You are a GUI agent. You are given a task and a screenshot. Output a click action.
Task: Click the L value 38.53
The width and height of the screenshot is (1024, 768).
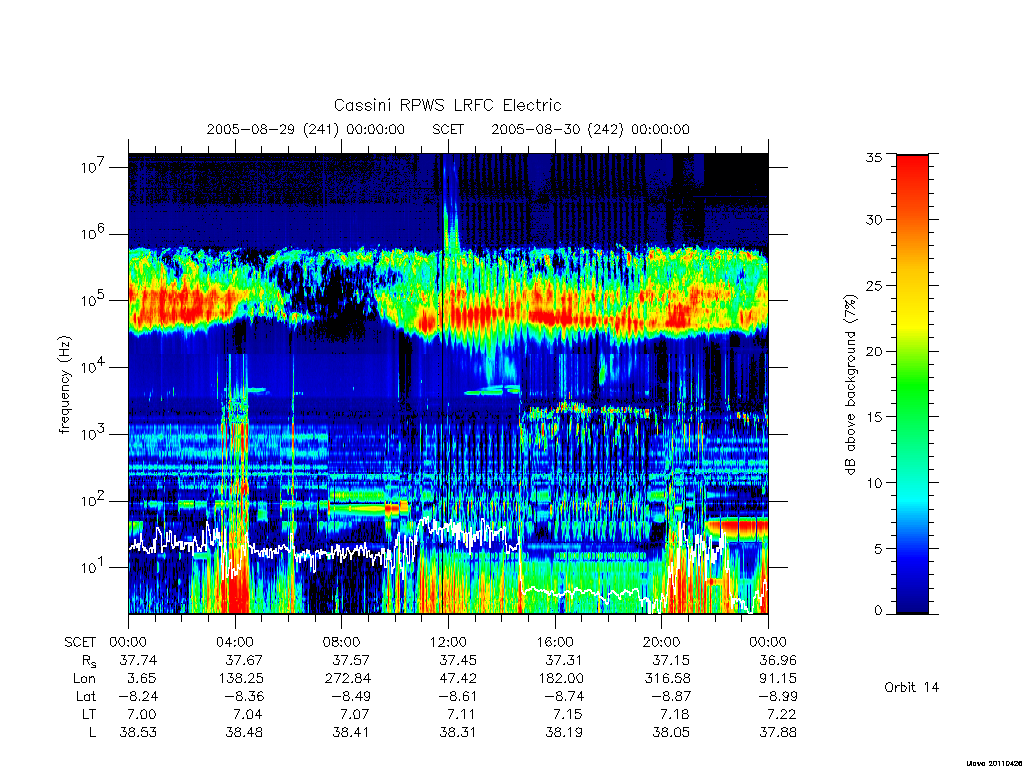click(138, 733)
